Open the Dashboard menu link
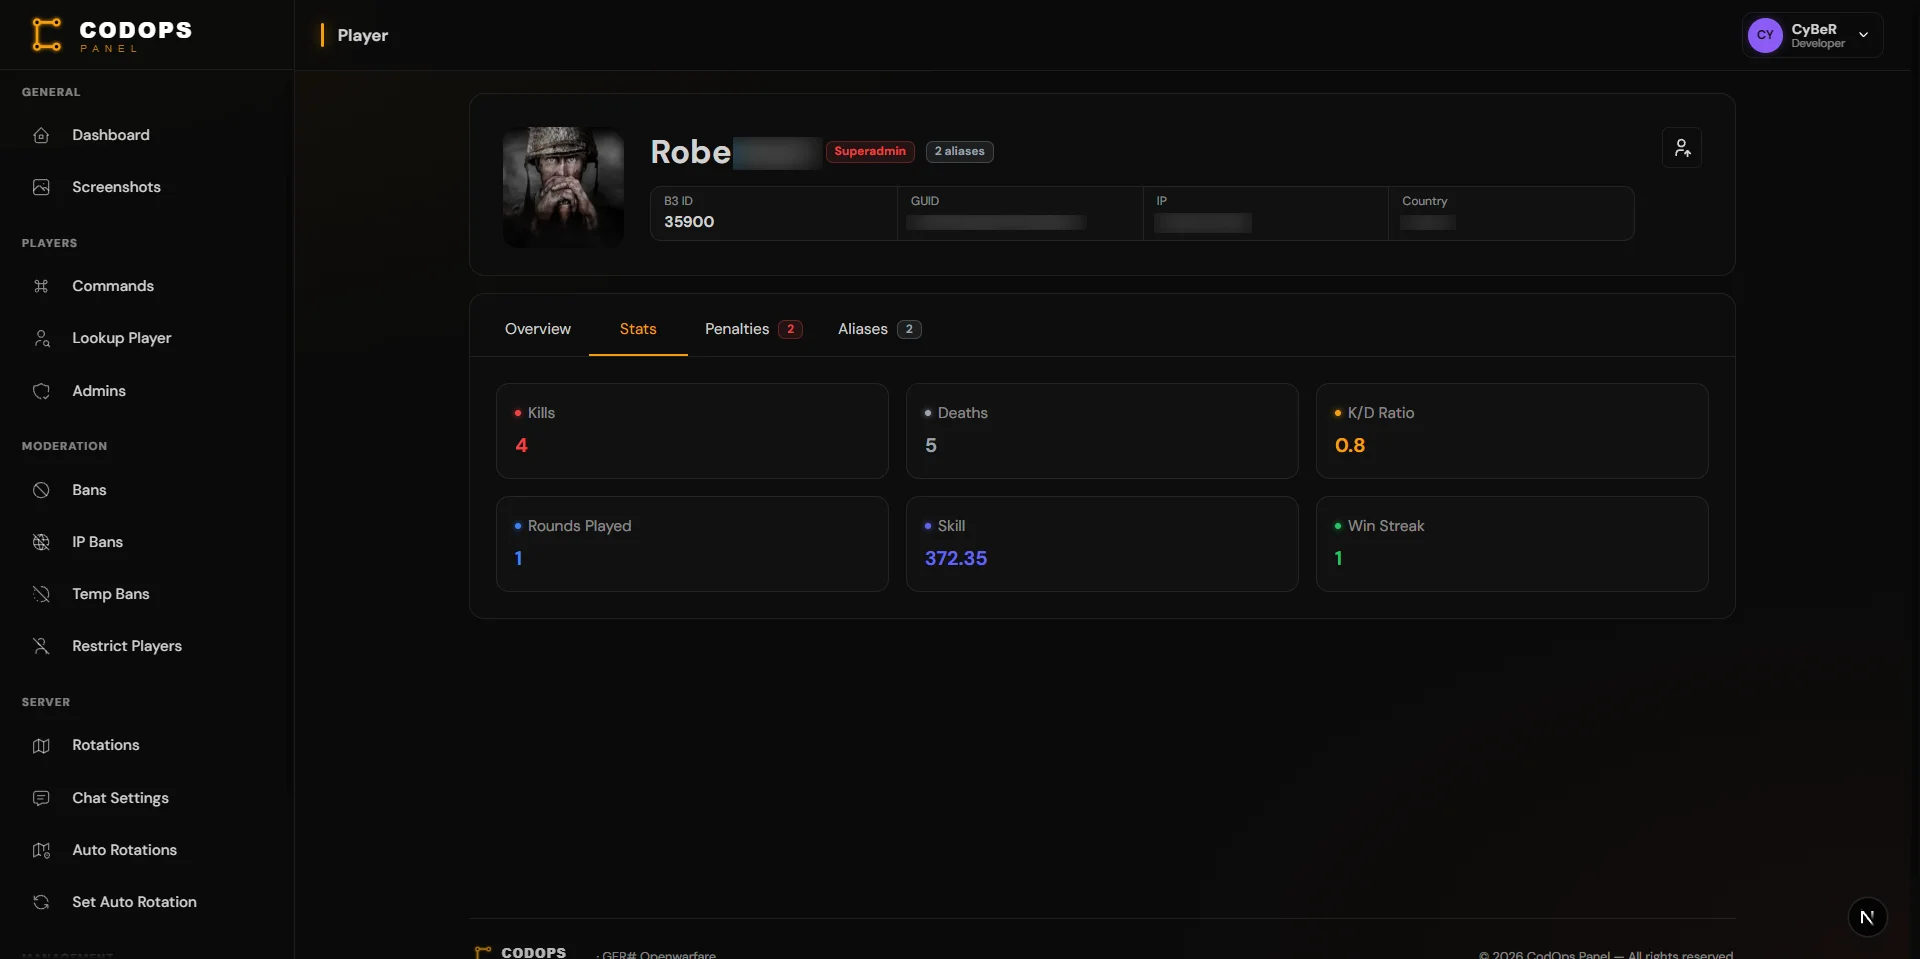1920x959 pixels. point(111,135)
